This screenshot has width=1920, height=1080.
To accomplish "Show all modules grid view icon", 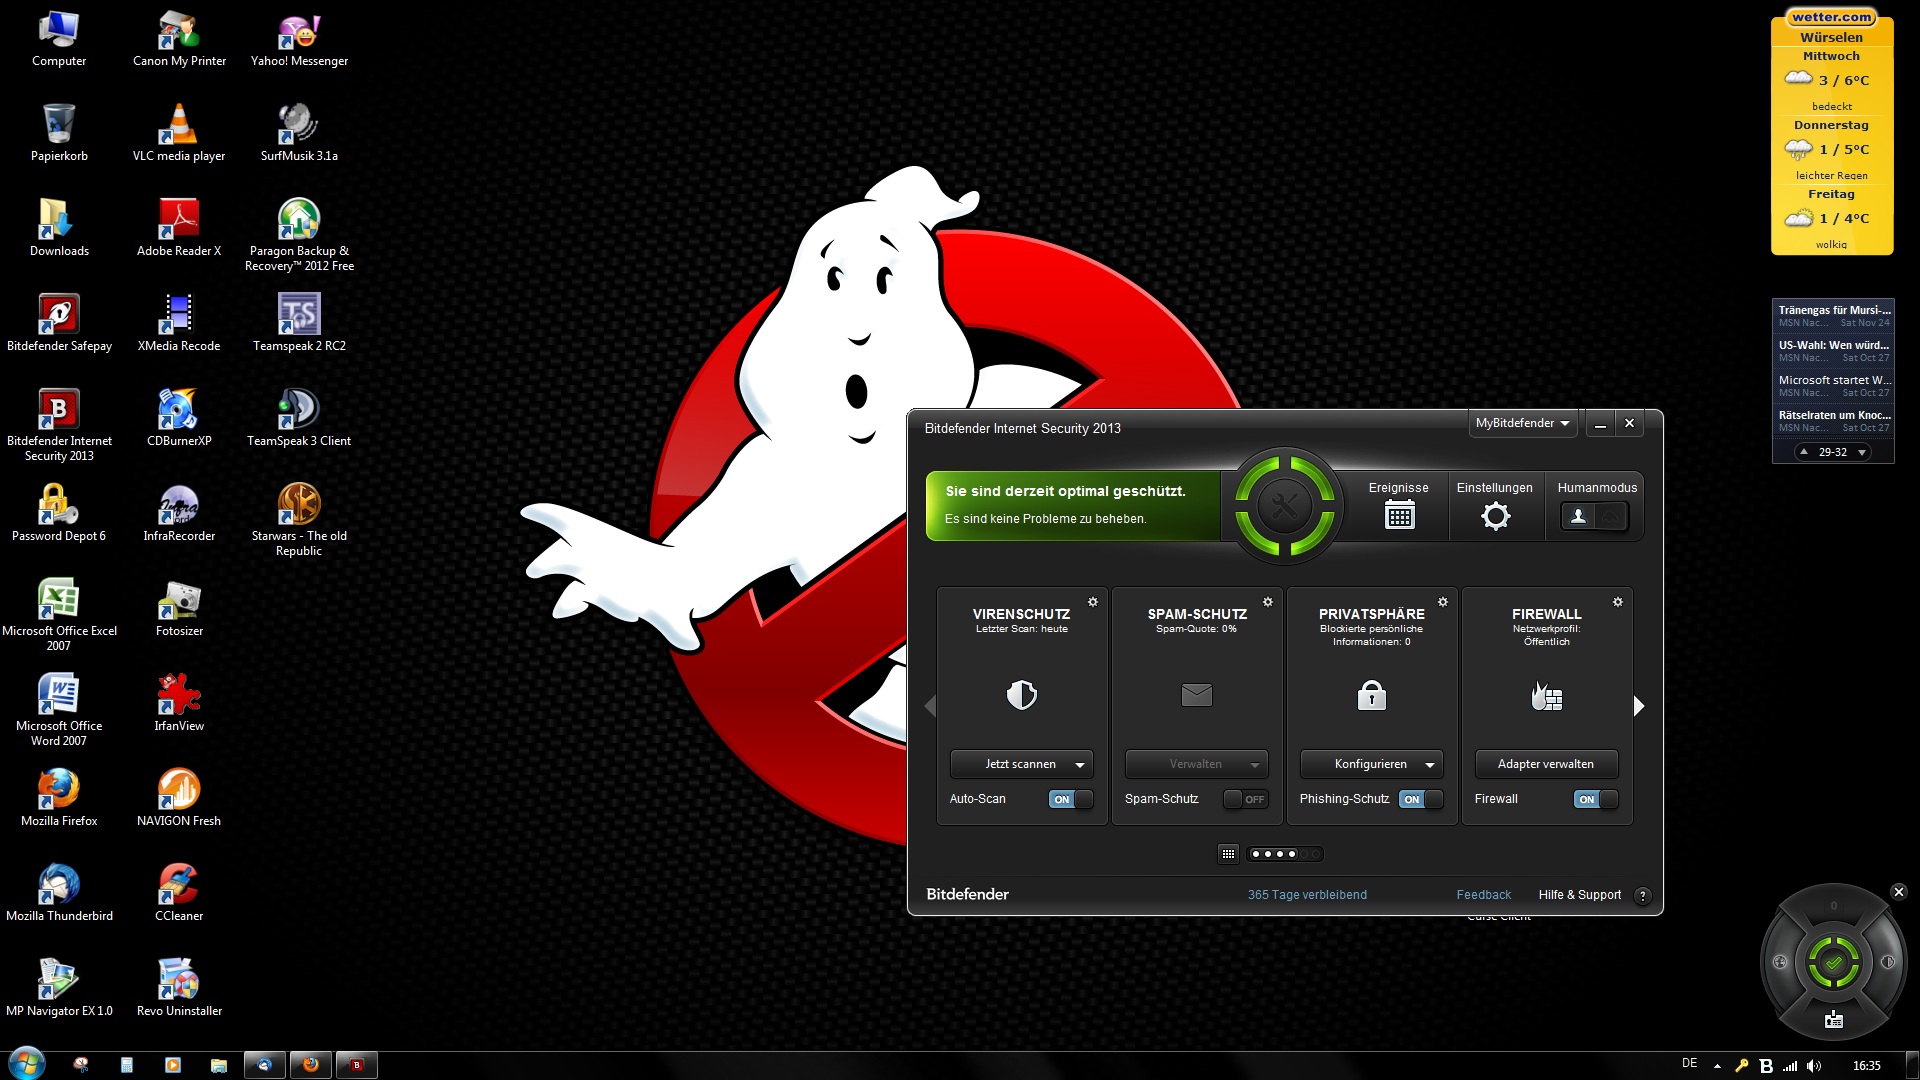I will pos(1228,854).
